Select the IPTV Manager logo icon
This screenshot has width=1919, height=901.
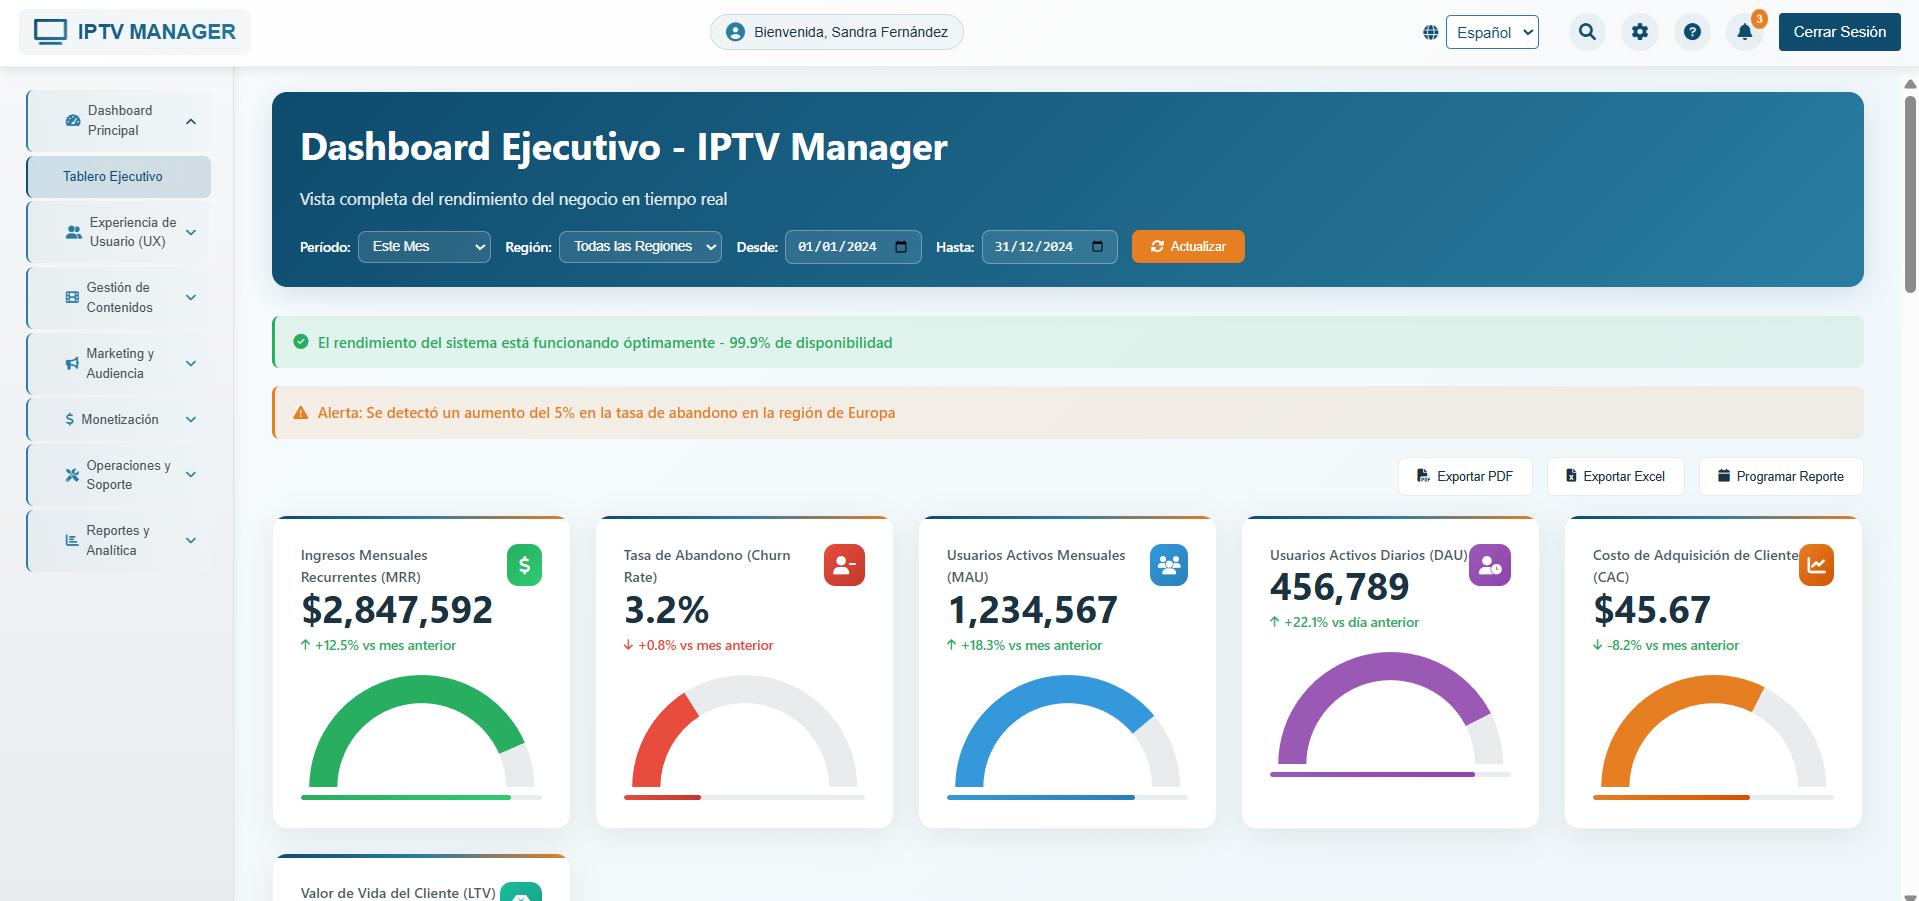[x=50, y=31]
